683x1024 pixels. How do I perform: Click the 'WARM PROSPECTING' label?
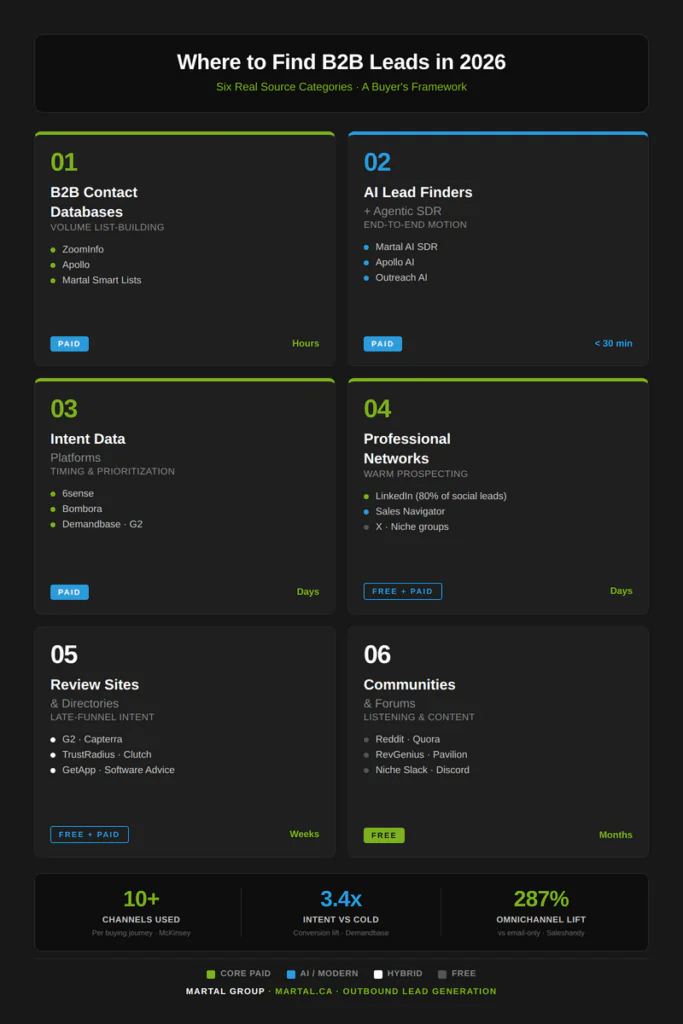(x=416, y=474)
